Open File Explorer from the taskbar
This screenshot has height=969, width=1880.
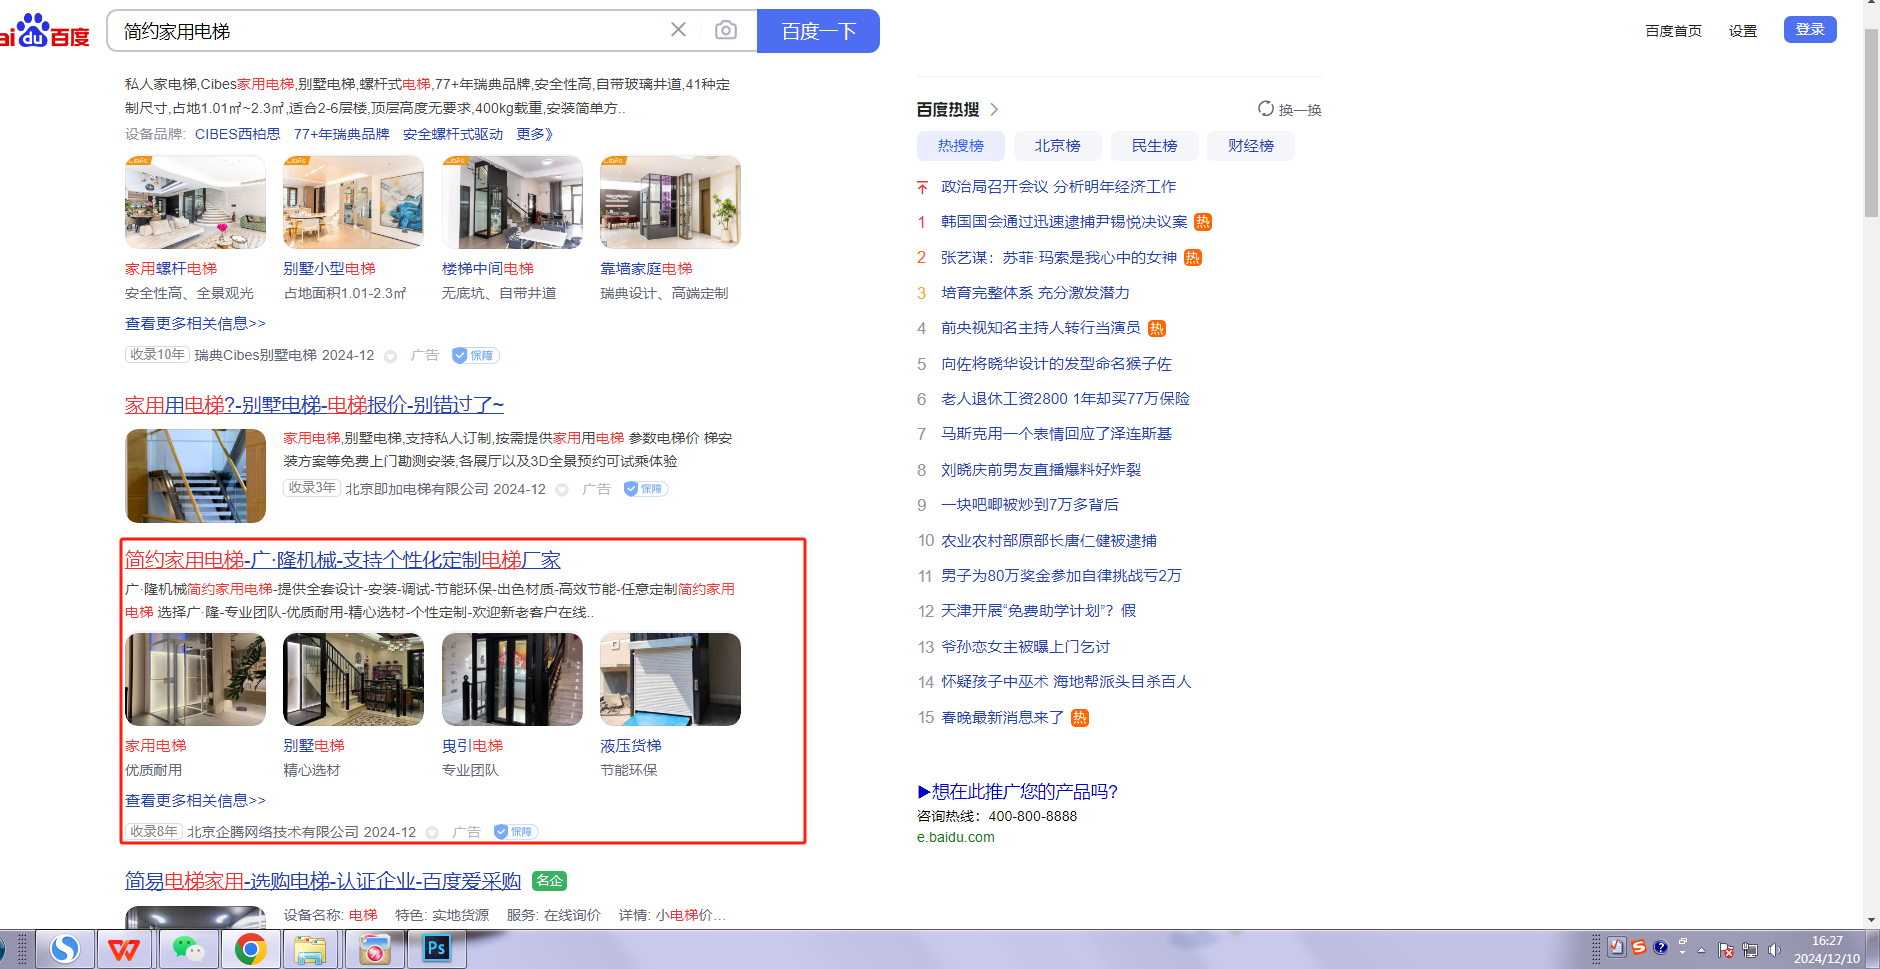pyautogui.click(x=310, y=948)
